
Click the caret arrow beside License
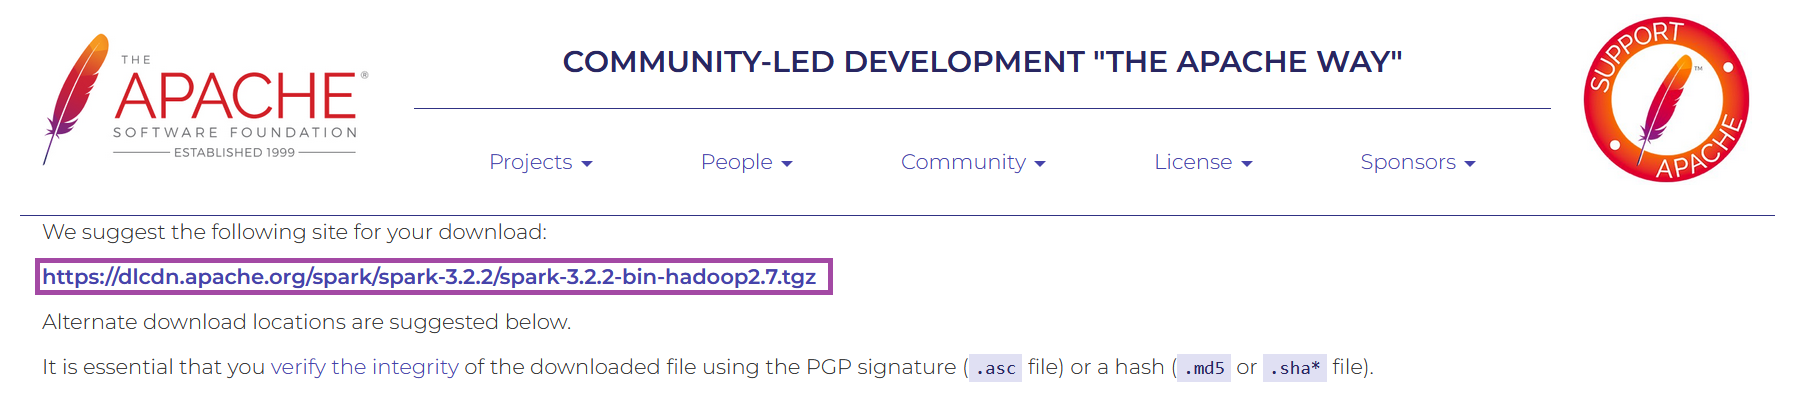click(x=1247, y=164)
